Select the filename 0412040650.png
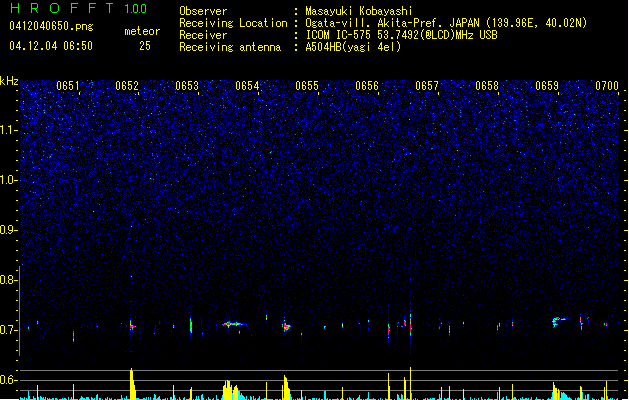Image resolution: width=629 pixels, height=400 pixels. 51,26
